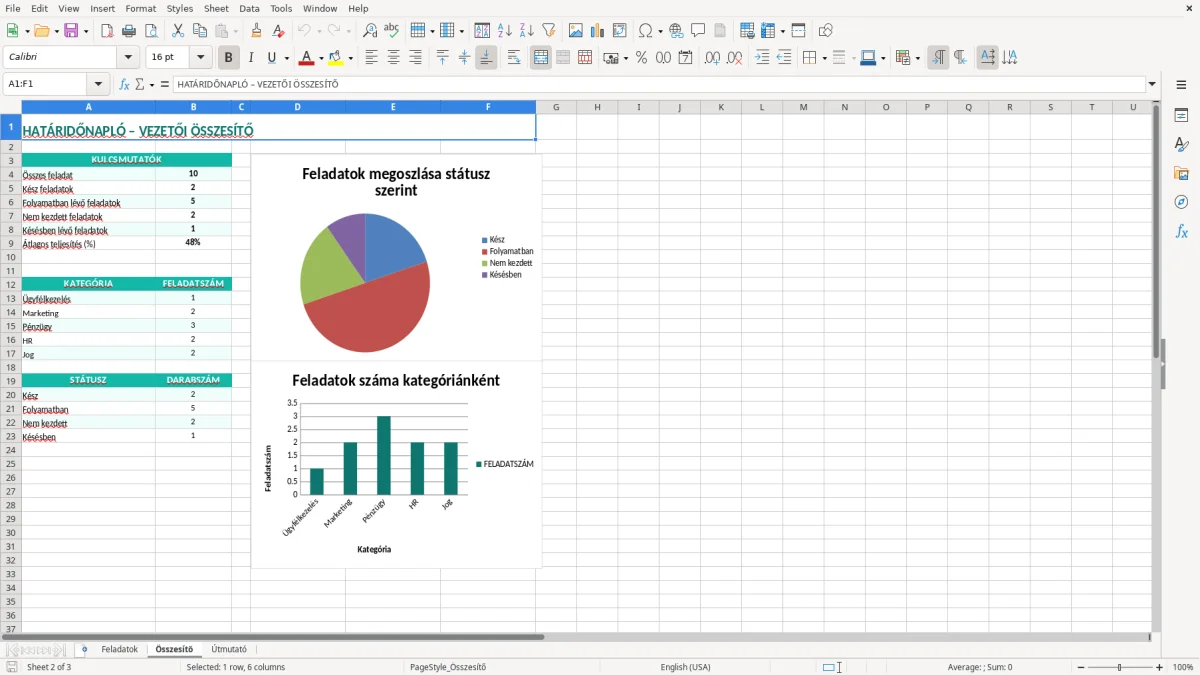
Task: Increase cell indent
Action: pyautogui.click(x=762, y=58)
